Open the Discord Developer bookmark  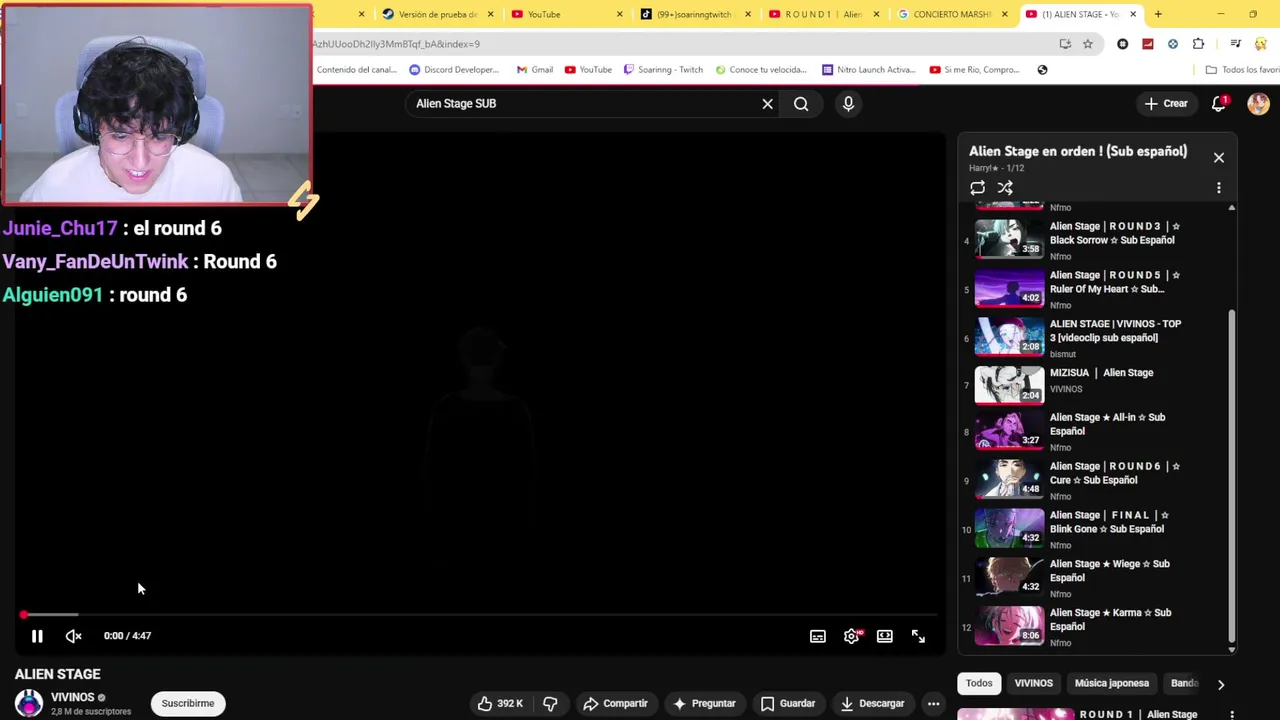pos(454,70)
